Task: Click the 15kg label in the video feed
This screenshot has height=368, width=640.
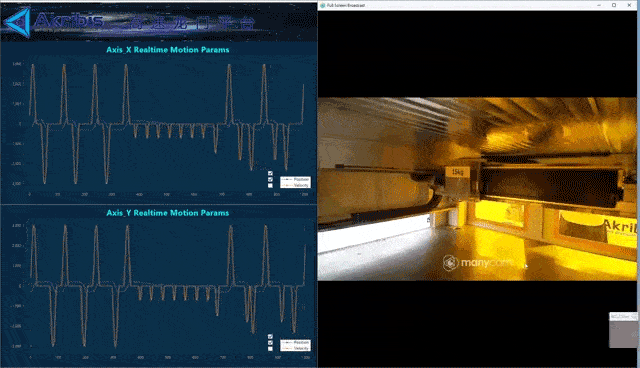Action: pyautogui.click(x=457, y=172)
